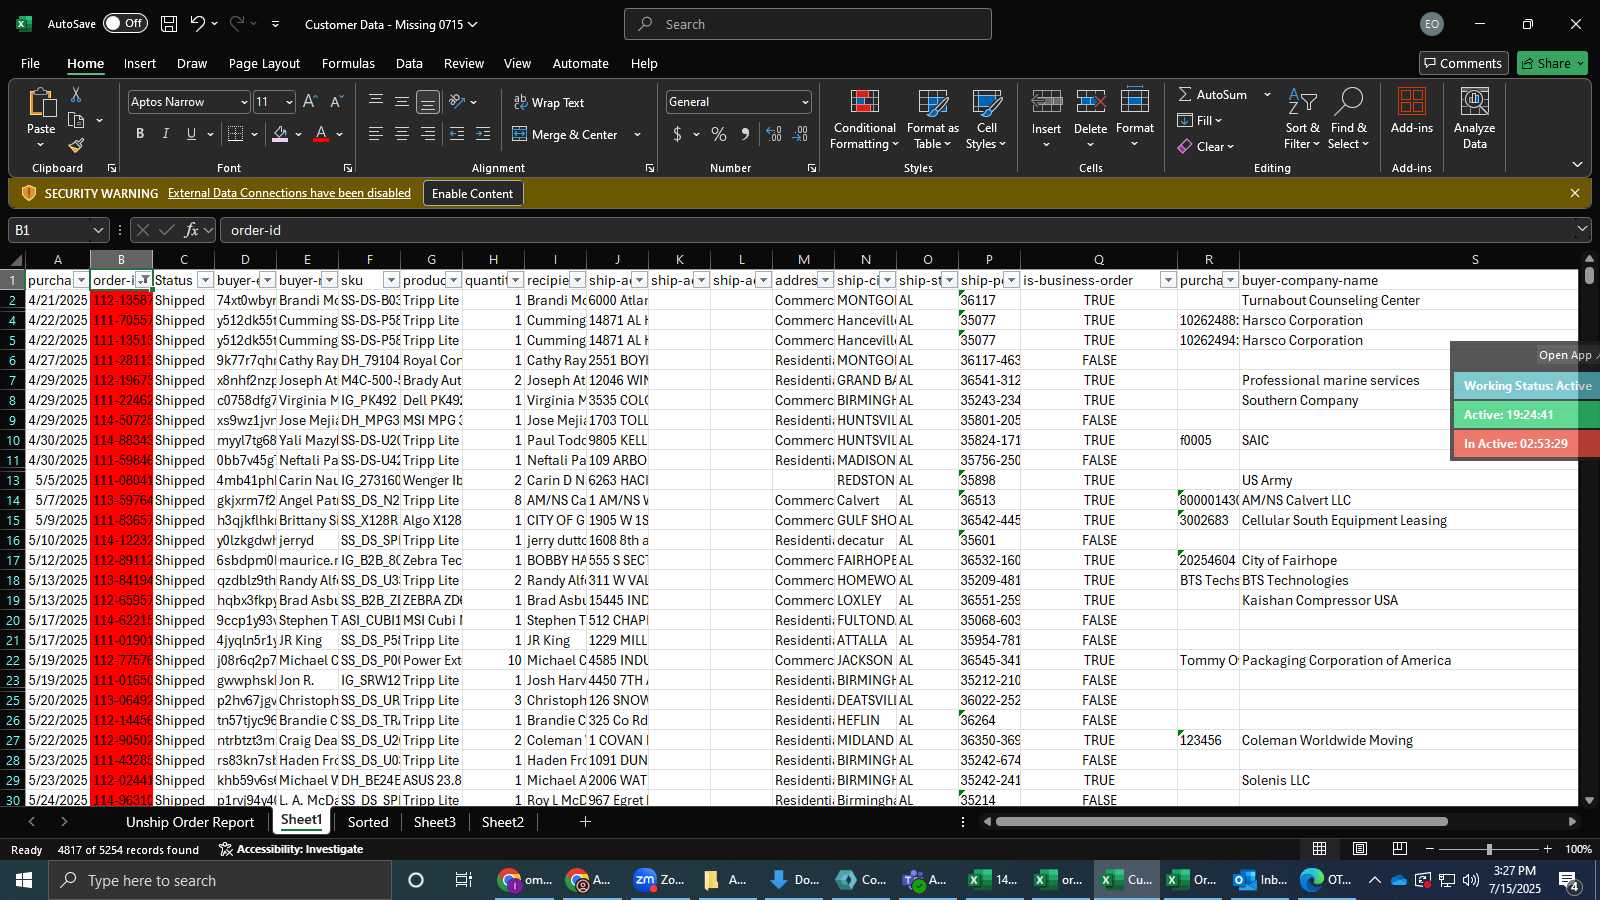Open the Number Format General dropdown
The image size is (1600, 900).
(805, 102)
